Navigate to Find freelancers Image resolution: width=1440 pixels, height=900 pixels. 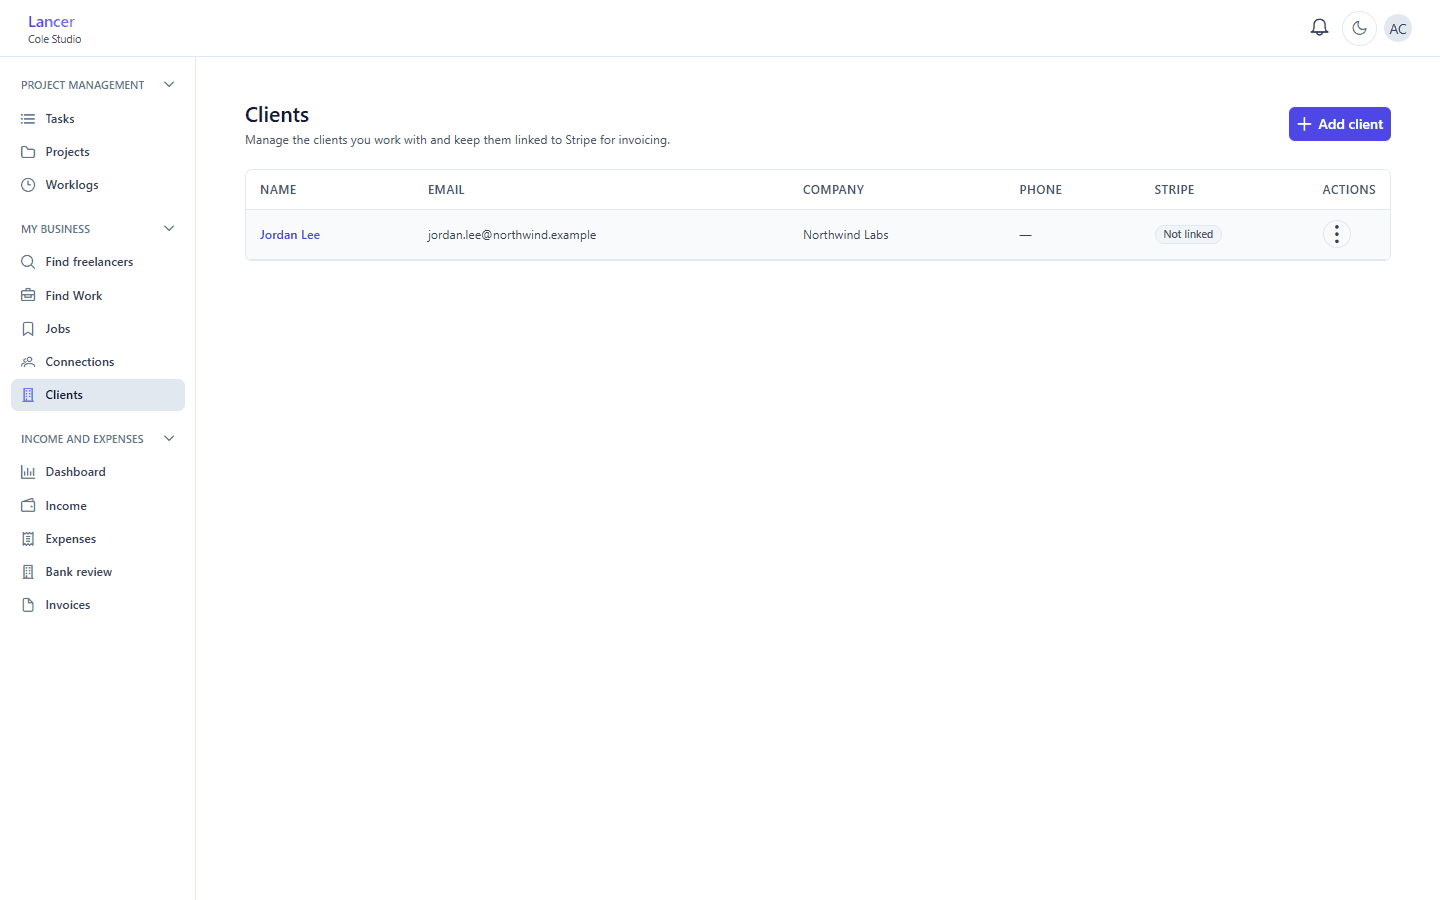(x=98, y=262)
